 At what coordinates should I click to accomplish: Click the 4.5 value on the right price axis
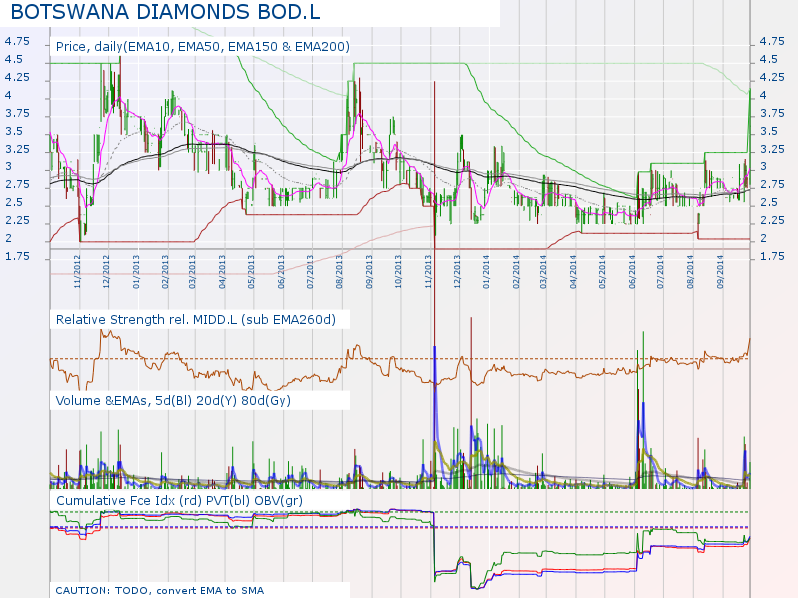tap(768, 59)
